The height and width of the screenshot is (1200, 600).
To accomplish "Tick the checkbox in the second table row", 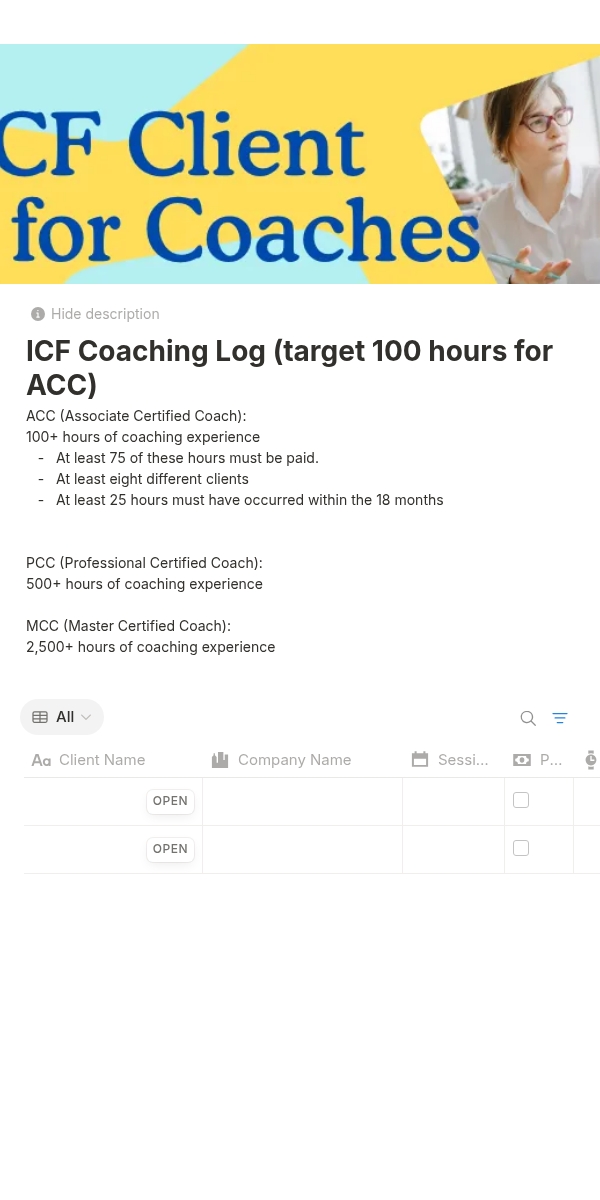I will pyautogui.click(x=521, y=848).
